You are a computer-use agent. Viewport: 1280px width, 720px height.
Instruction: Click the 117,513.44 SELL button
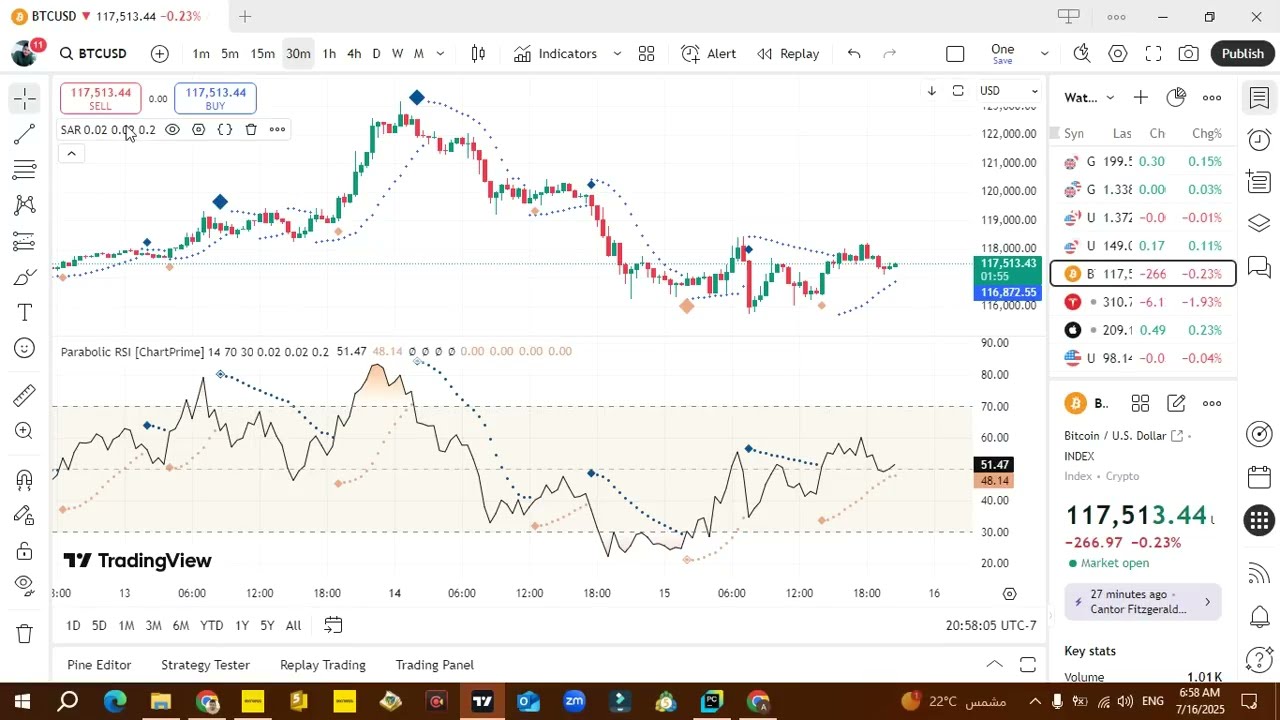100,98
